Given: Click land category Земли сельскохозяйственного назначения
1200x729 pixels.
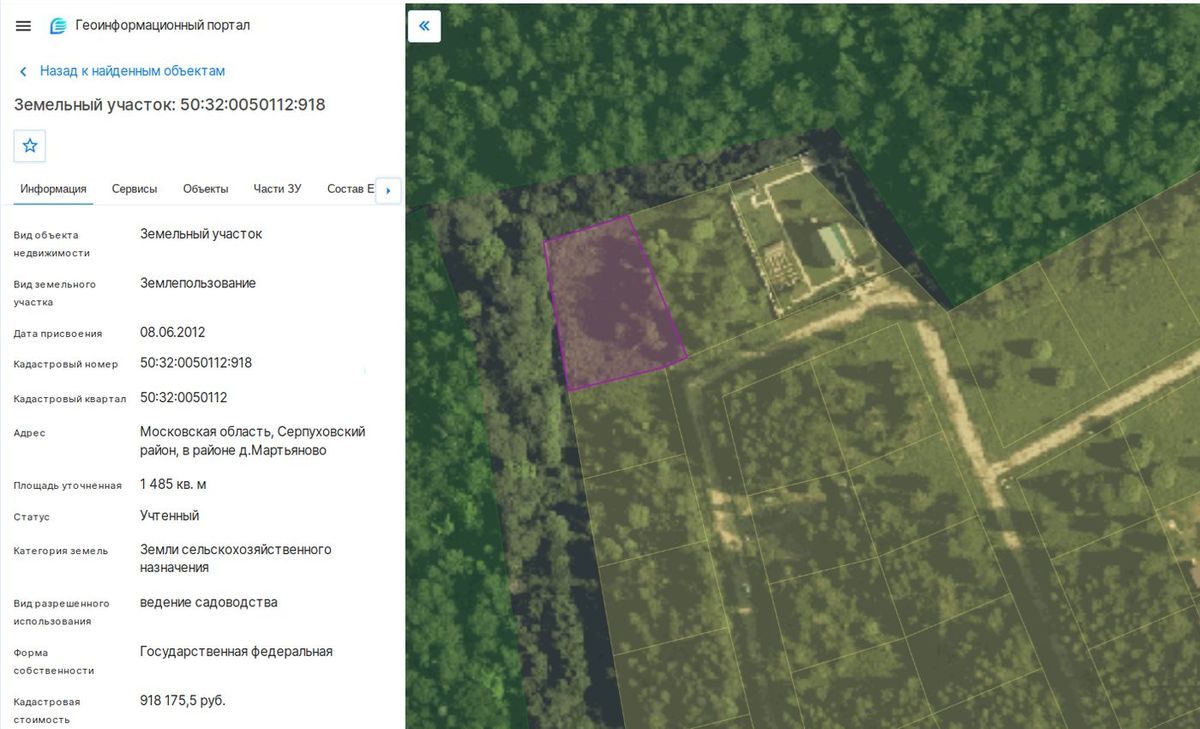Looking at the screenshot, I should click(x=236, y=558).
